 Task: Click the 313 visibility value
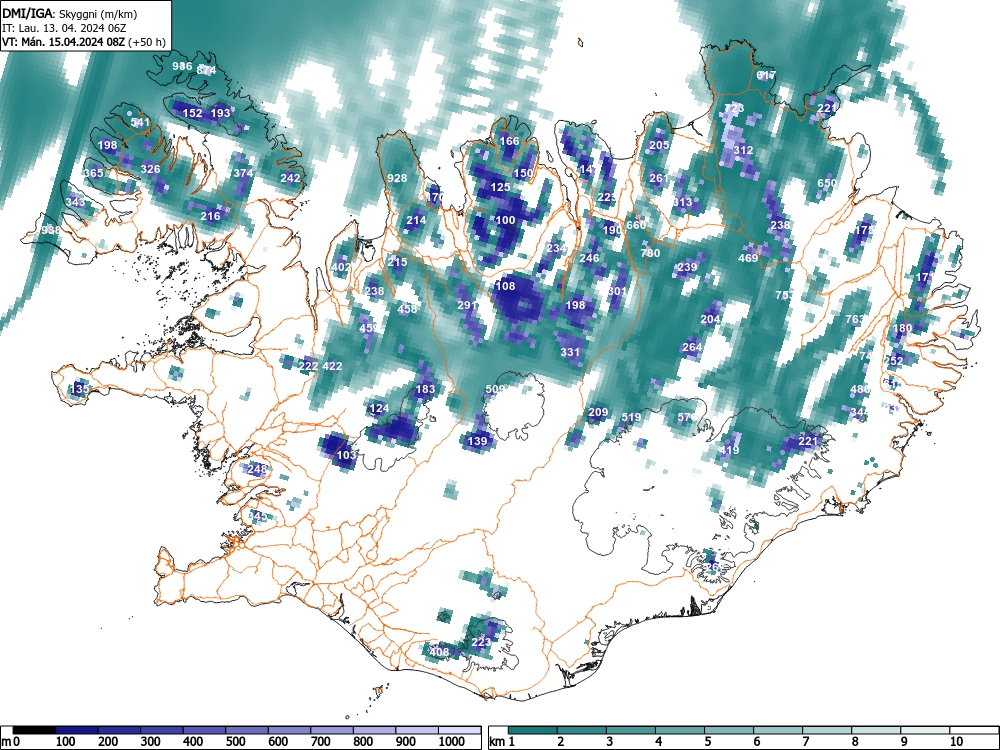[x=682, y=202]
